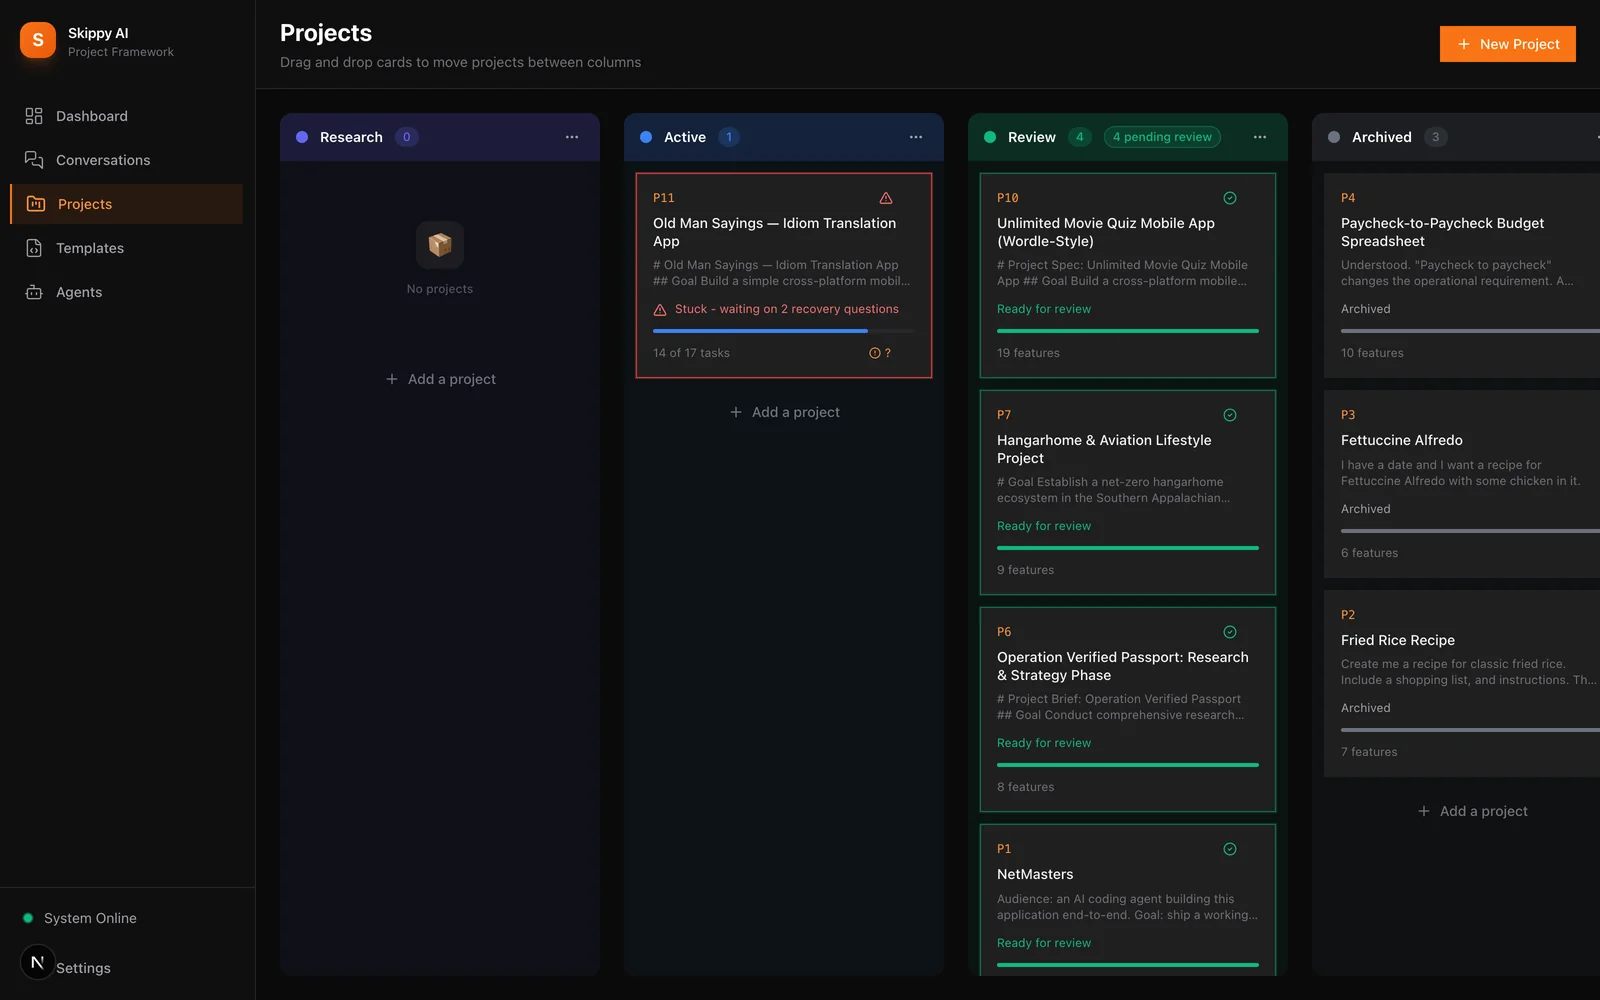Click the System Online status text

point(90,918)
